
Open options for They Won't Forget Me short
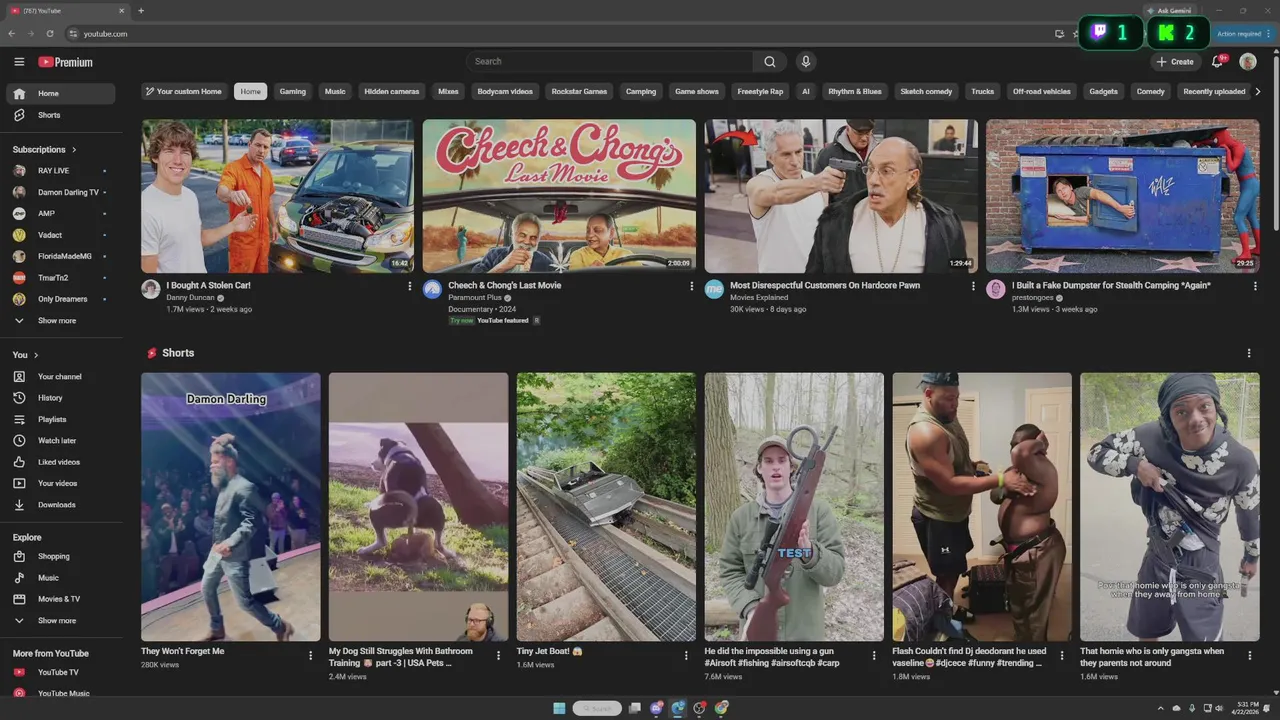(x=310, y=656)
